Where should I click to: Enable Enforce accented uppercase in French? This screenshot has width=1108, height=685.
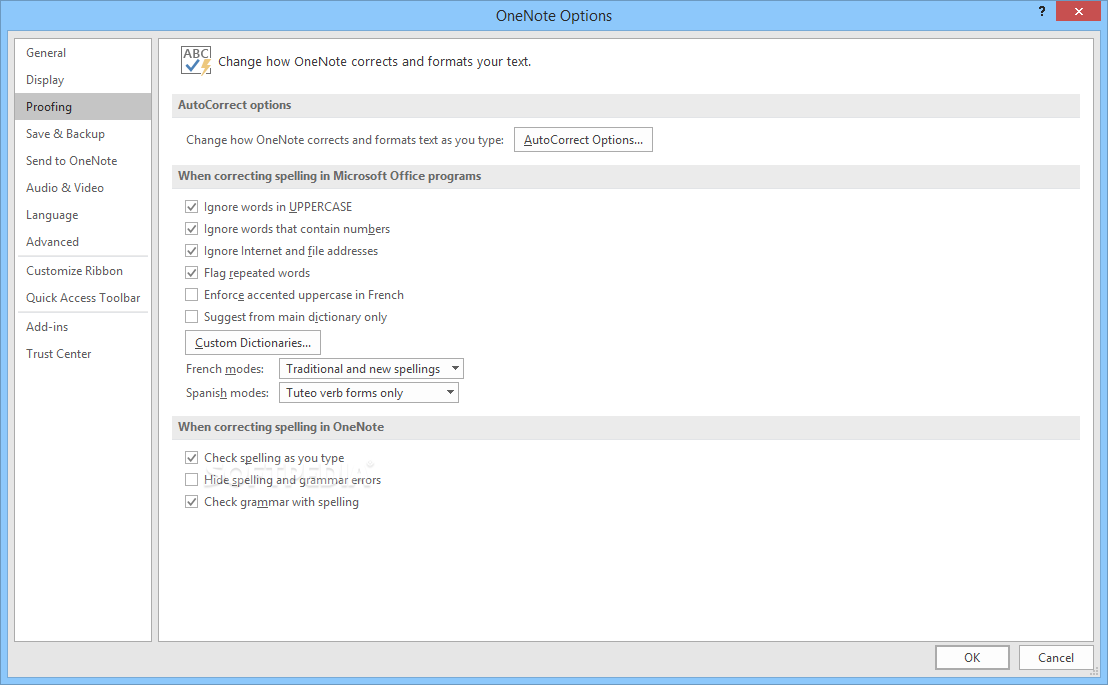pyautogui.click(x=192, y=295)
